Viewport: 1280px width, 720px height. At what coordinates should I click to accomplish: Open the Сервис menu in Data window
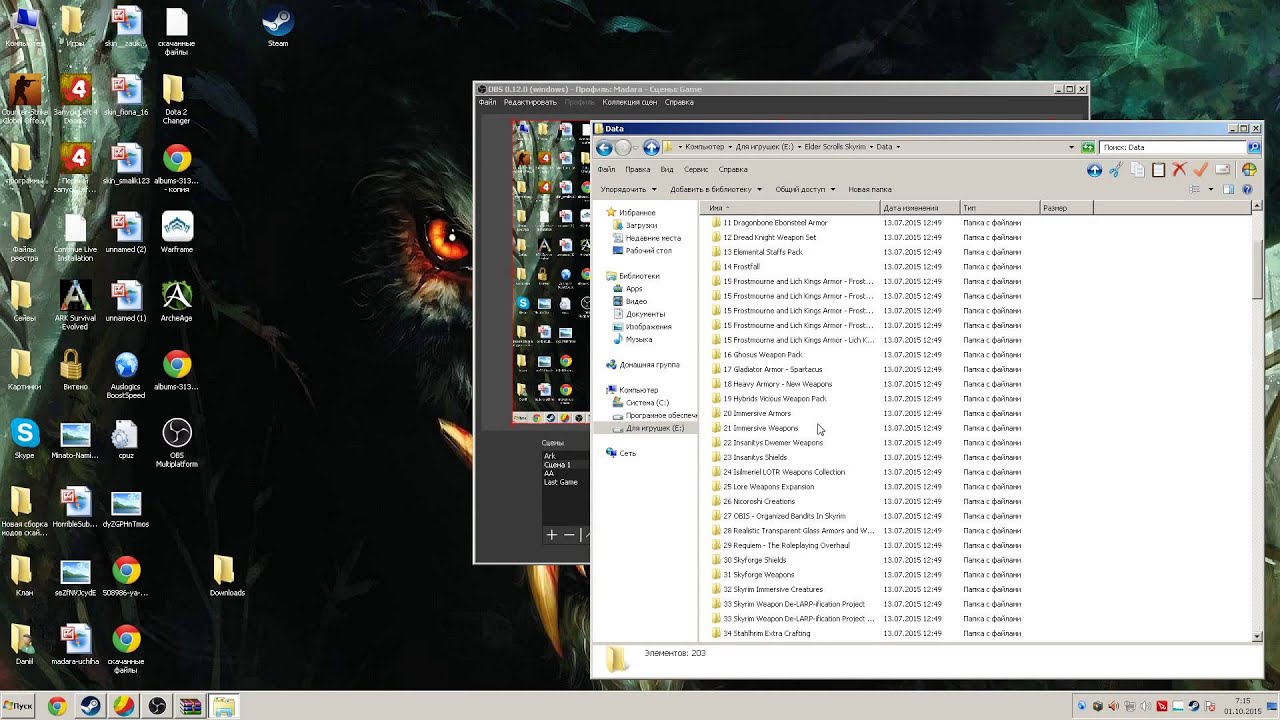click(x=696, y=169)
